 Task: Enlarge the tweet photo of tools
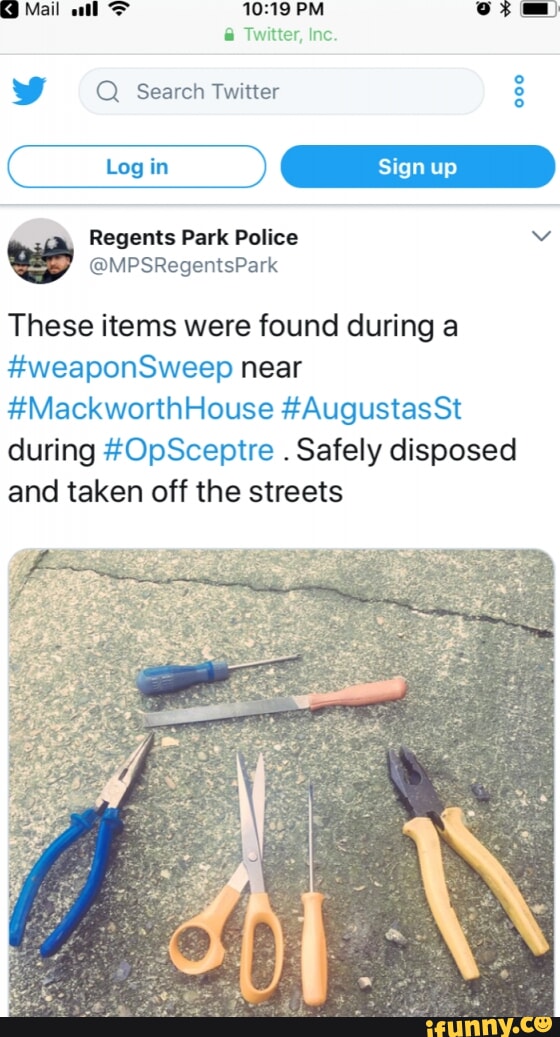[x=281, y=782]
